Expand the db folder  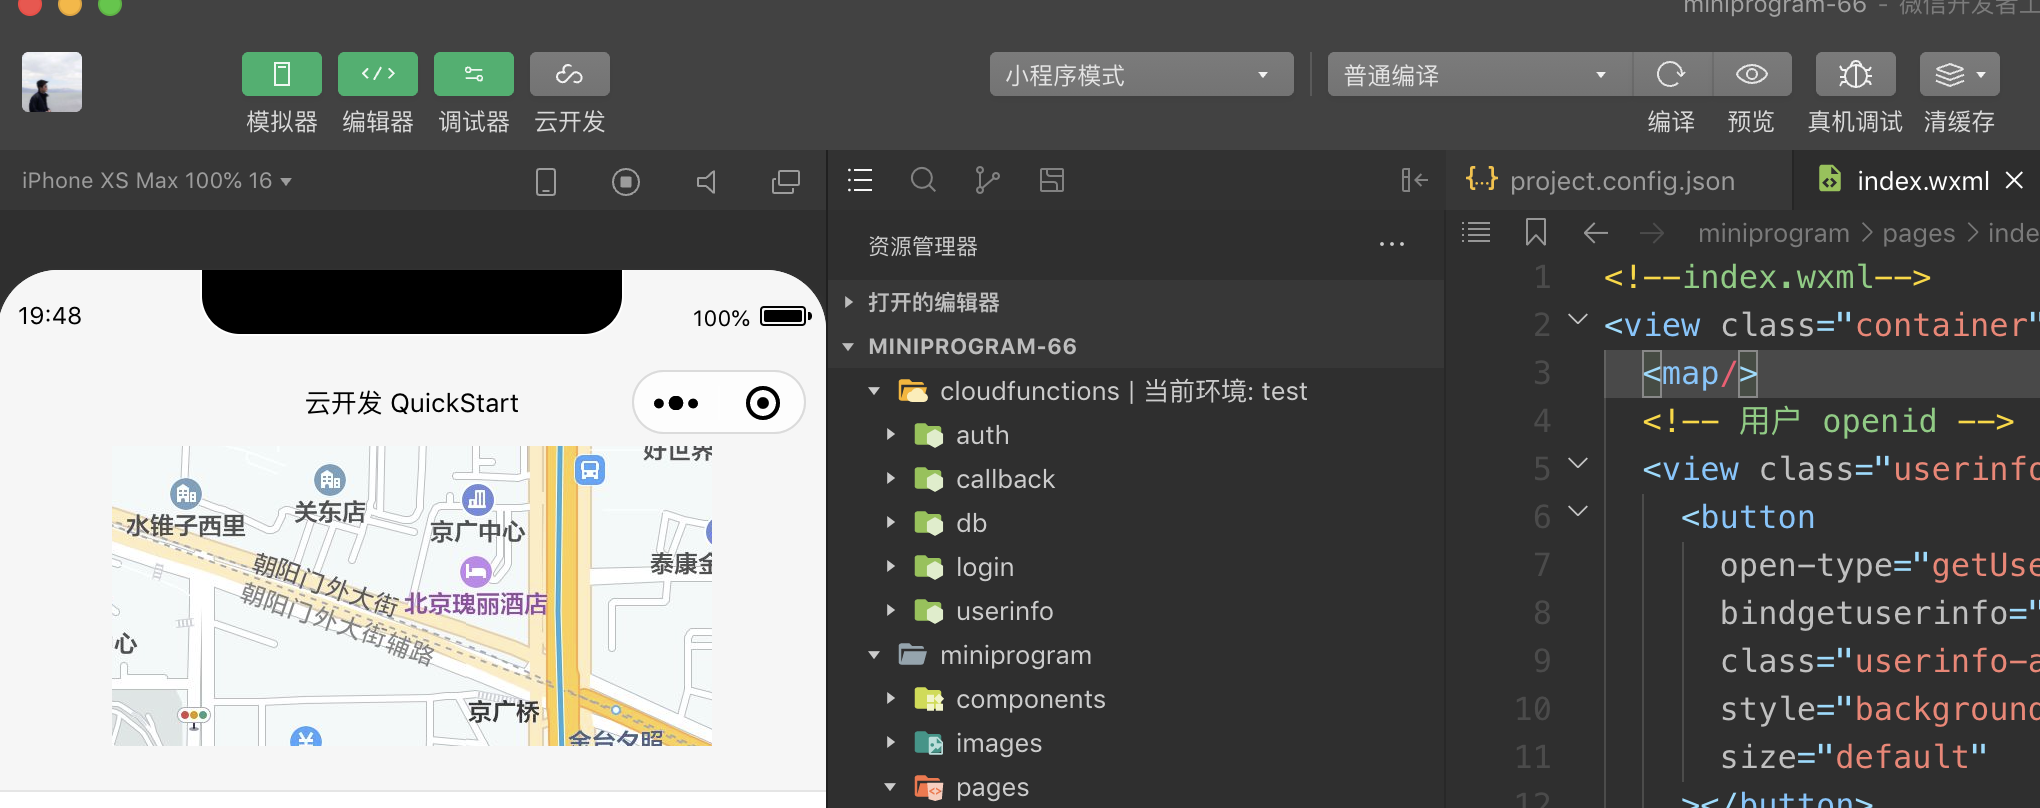point(890,523)
